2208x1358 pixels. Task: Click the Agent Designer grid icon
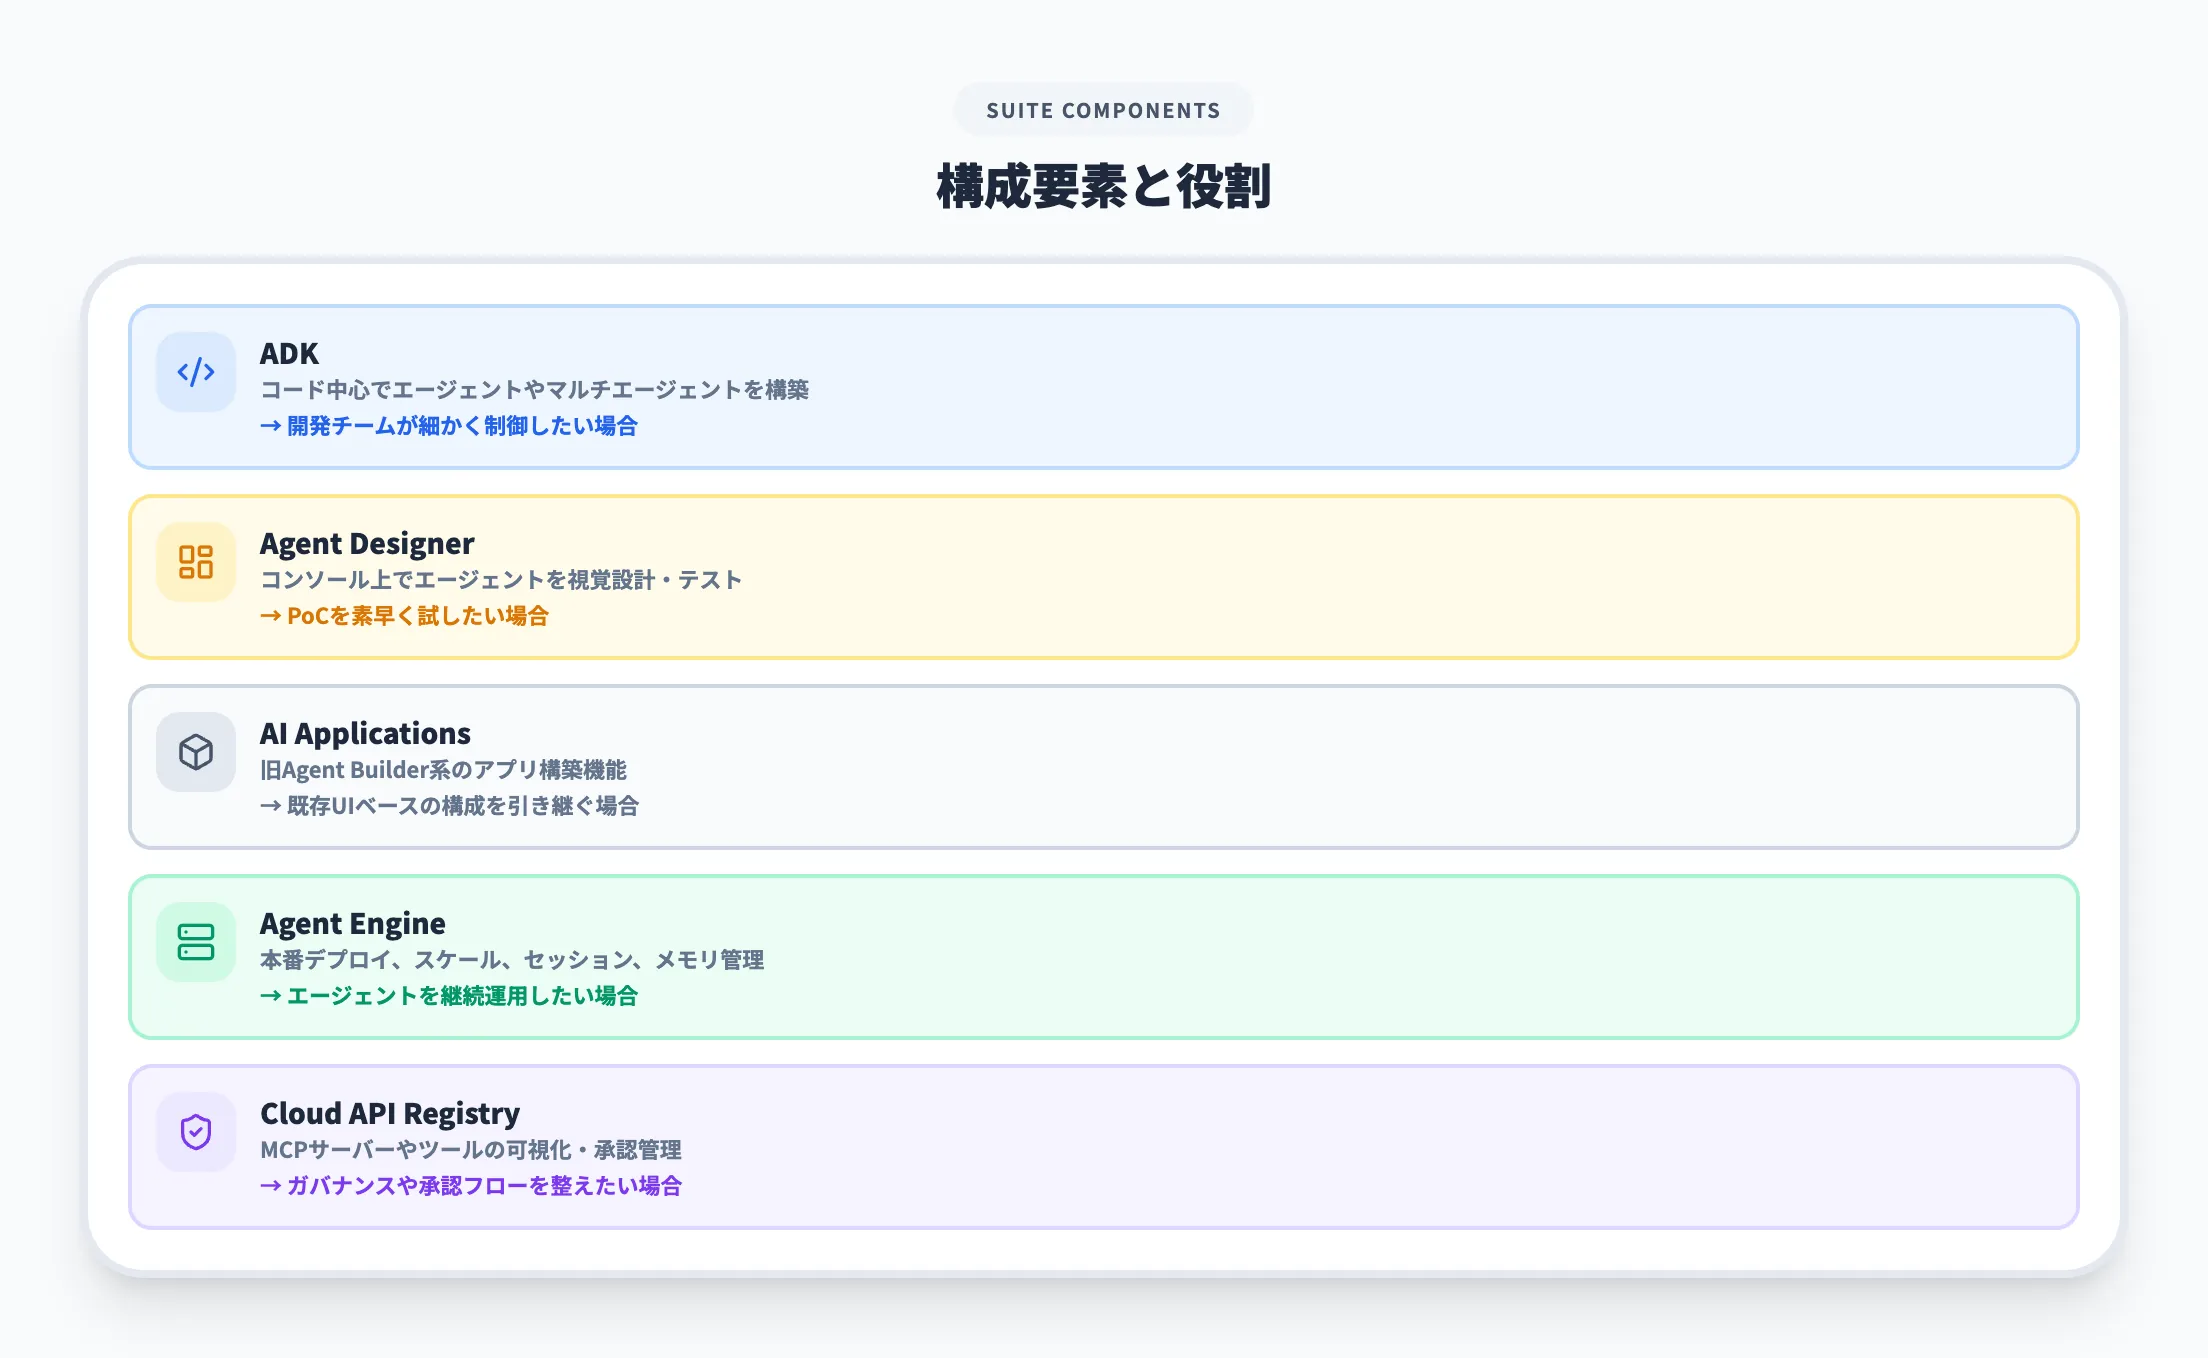(196, 562)
